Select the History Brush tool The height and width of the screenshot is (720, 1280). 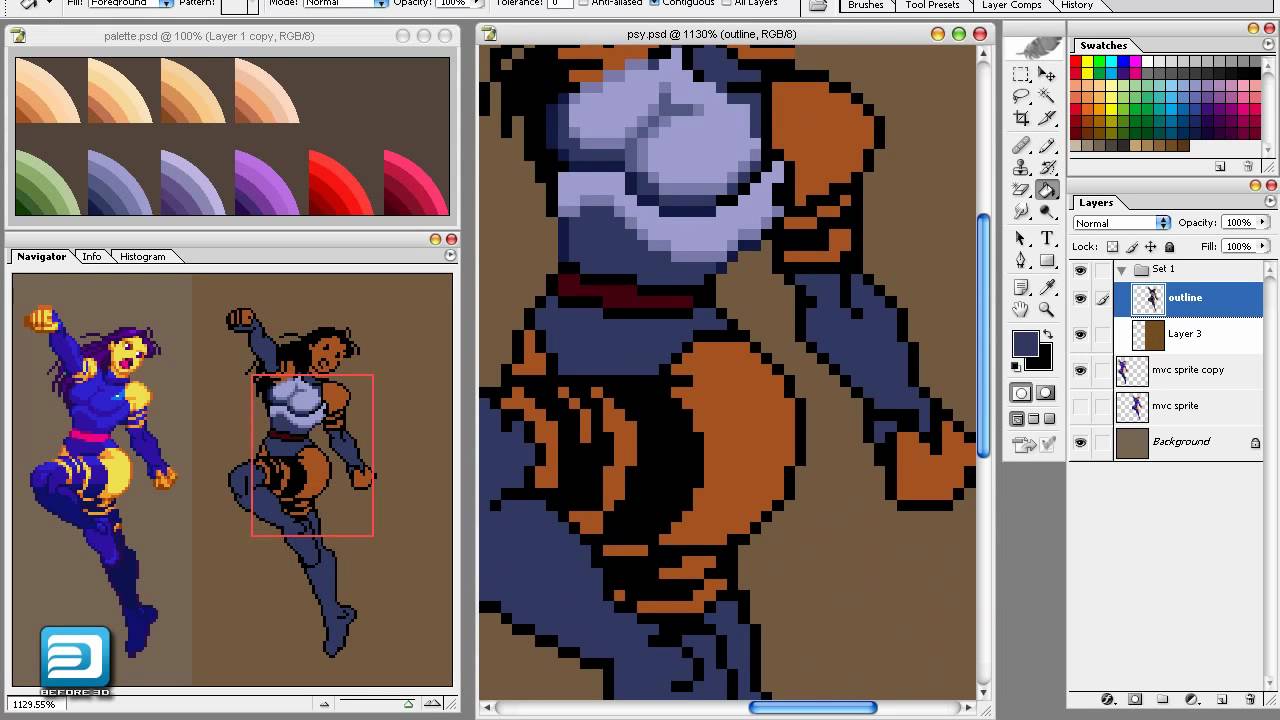[x=1047, y=167]
